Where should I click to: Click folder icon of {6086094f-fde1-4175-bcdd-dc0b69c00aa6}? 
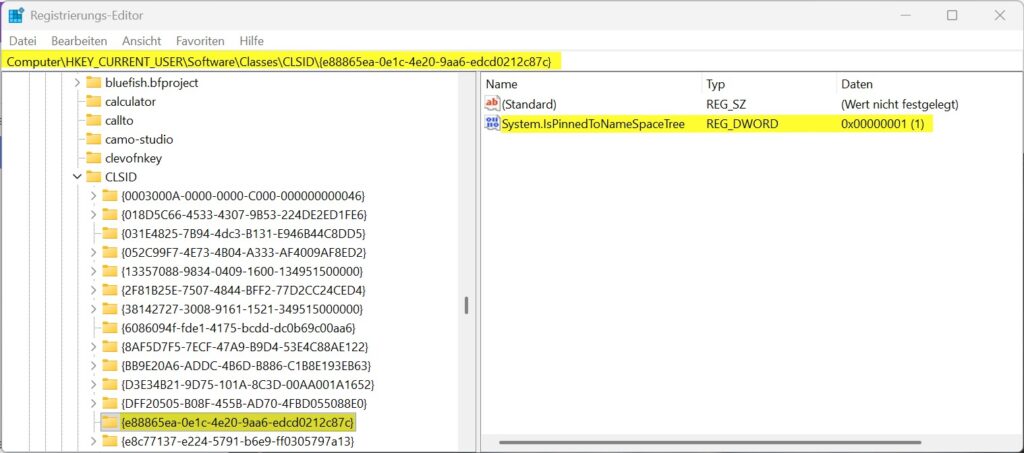110,328
